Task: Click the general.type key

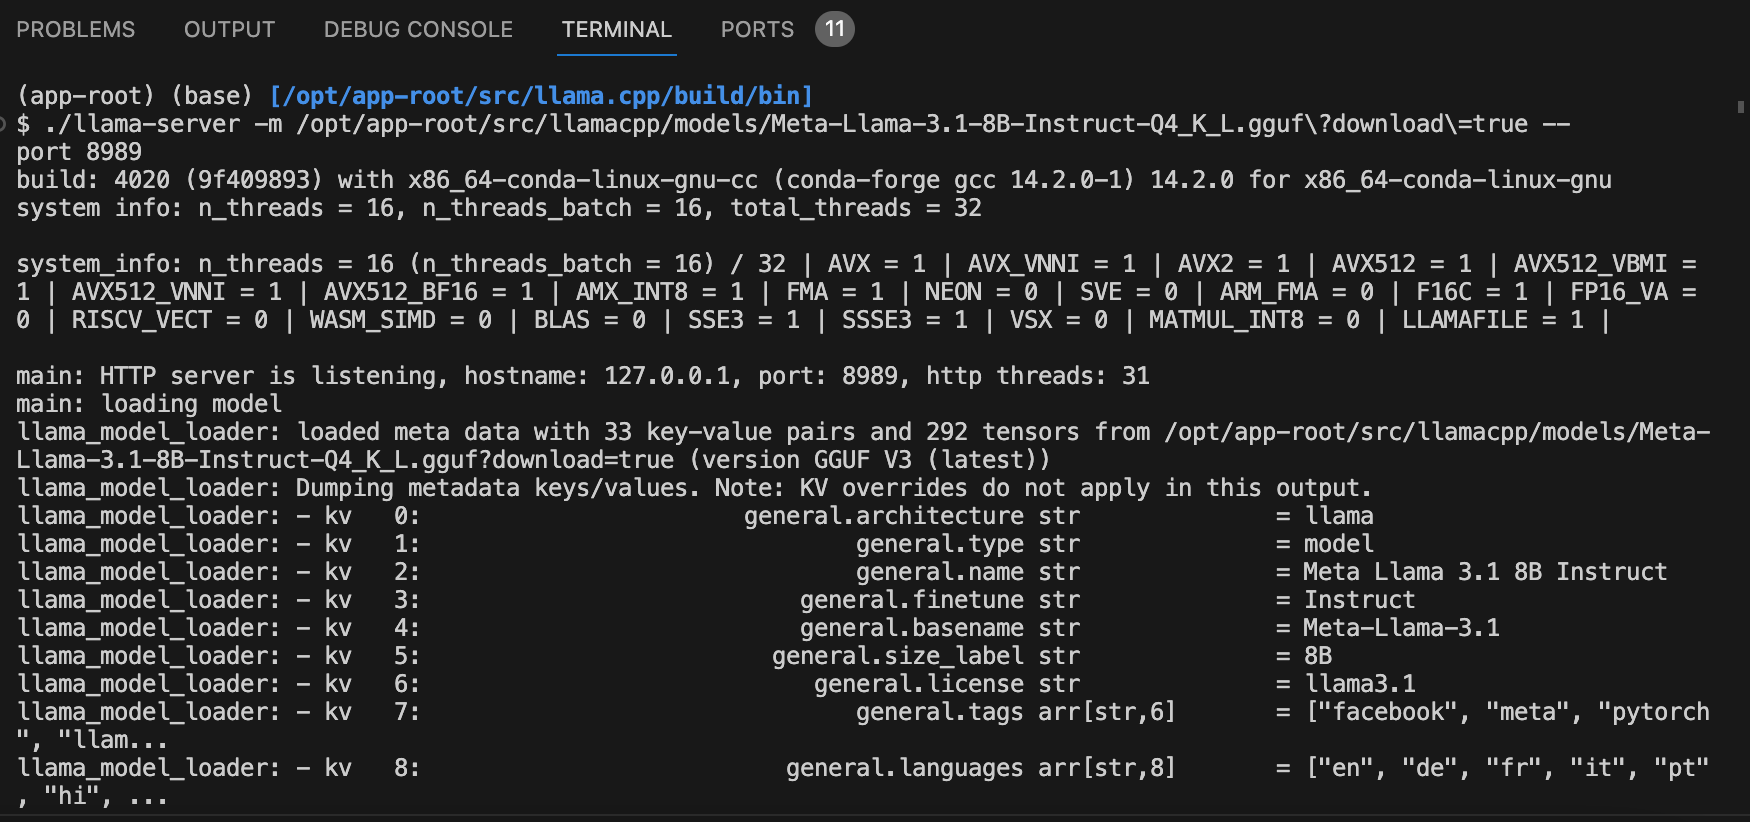Action: point(940,544)
